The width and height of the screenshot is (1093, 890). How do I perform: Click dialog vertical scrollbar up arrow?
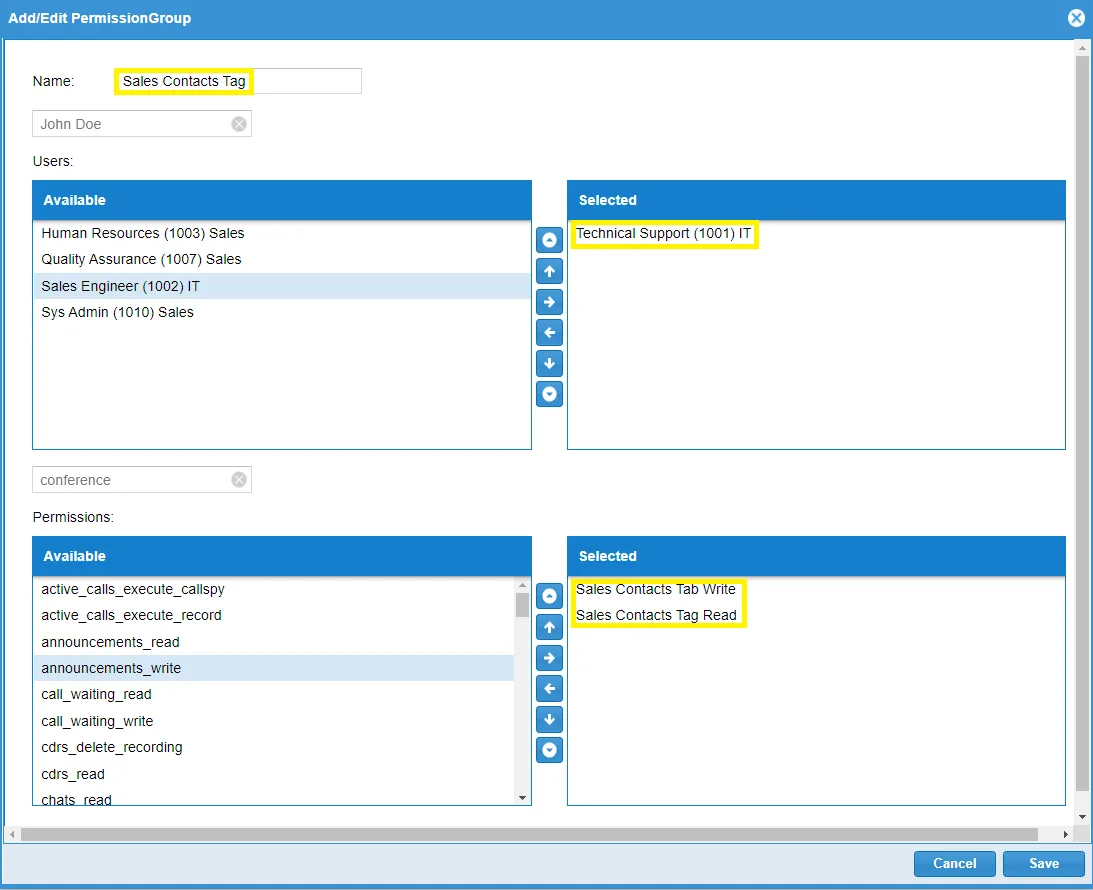(x=1082, y=48)
